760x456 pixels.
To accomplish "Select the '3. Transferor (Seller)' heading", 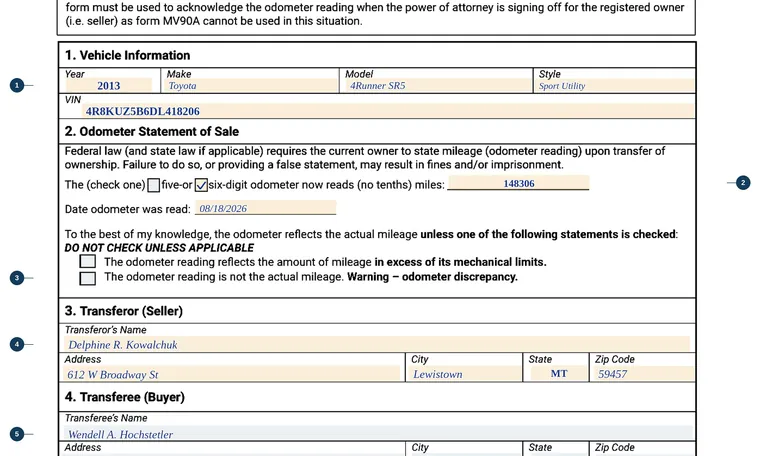I will (x=124, y=311).
